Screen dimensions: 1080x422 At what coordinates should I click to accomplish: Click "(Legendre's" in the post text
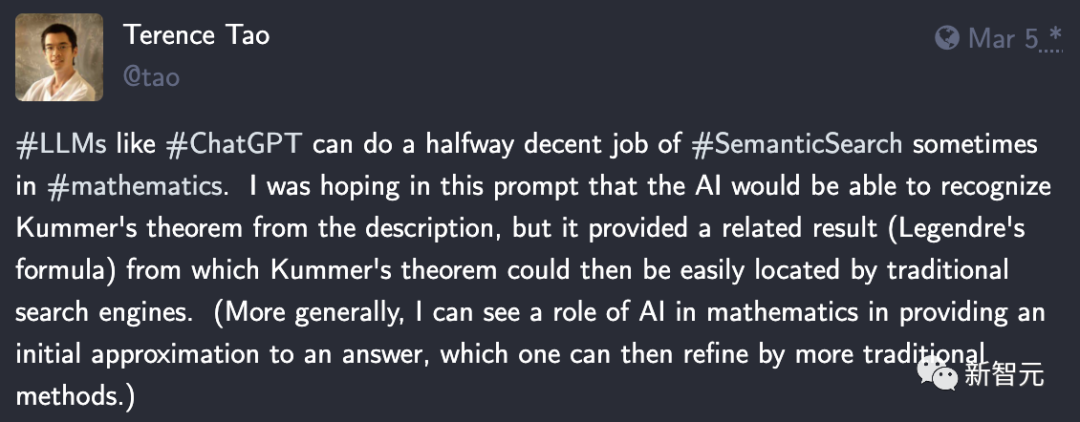(x=963, y=228)
